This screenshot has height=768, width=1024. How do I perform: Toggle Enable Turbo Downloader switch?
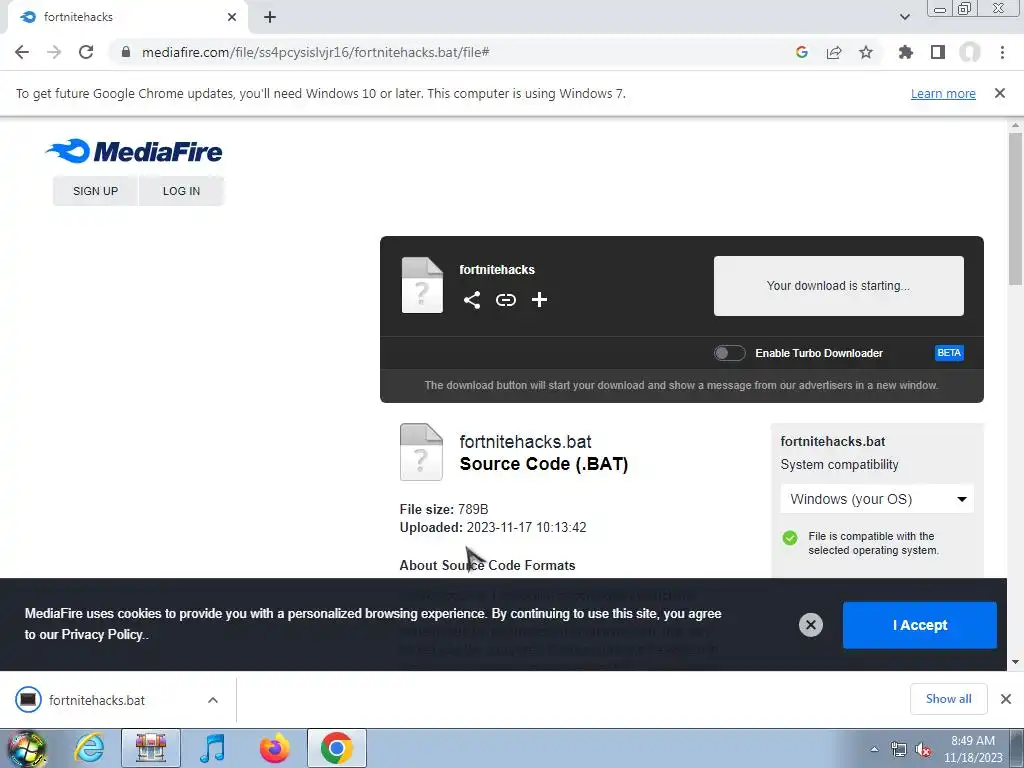point(729,353)
